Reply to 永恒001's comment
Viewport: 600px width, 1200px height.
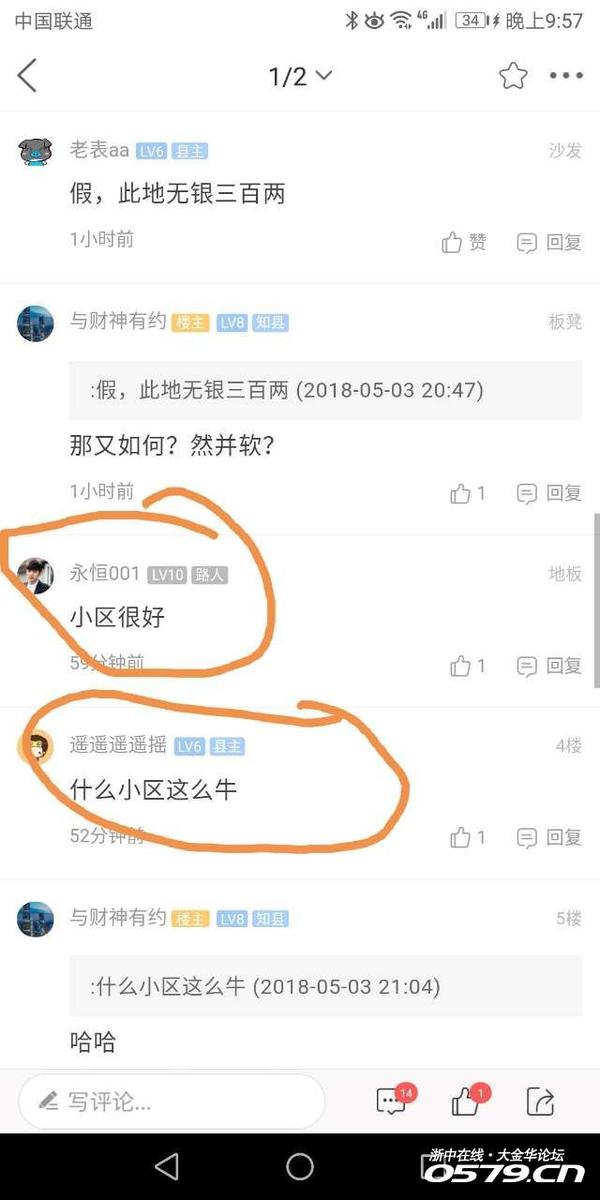[549, 665]
